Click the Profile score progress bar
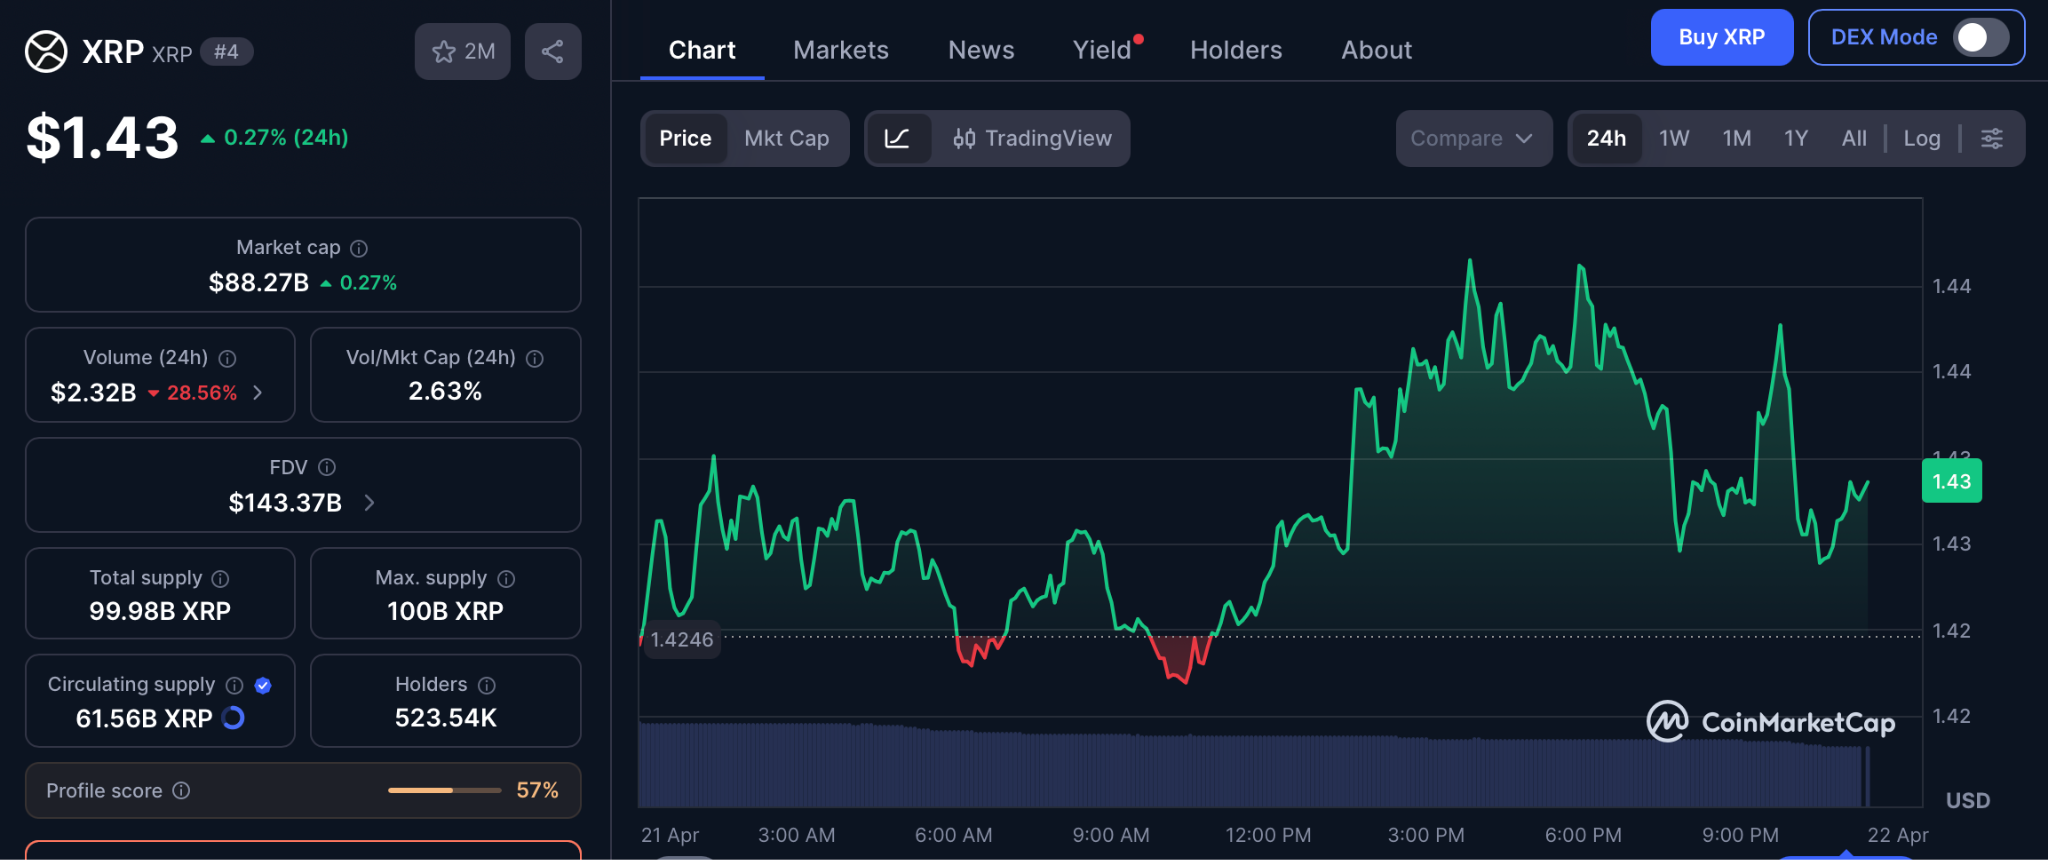This screenshot has width=2048, height=860. [445, 790]
